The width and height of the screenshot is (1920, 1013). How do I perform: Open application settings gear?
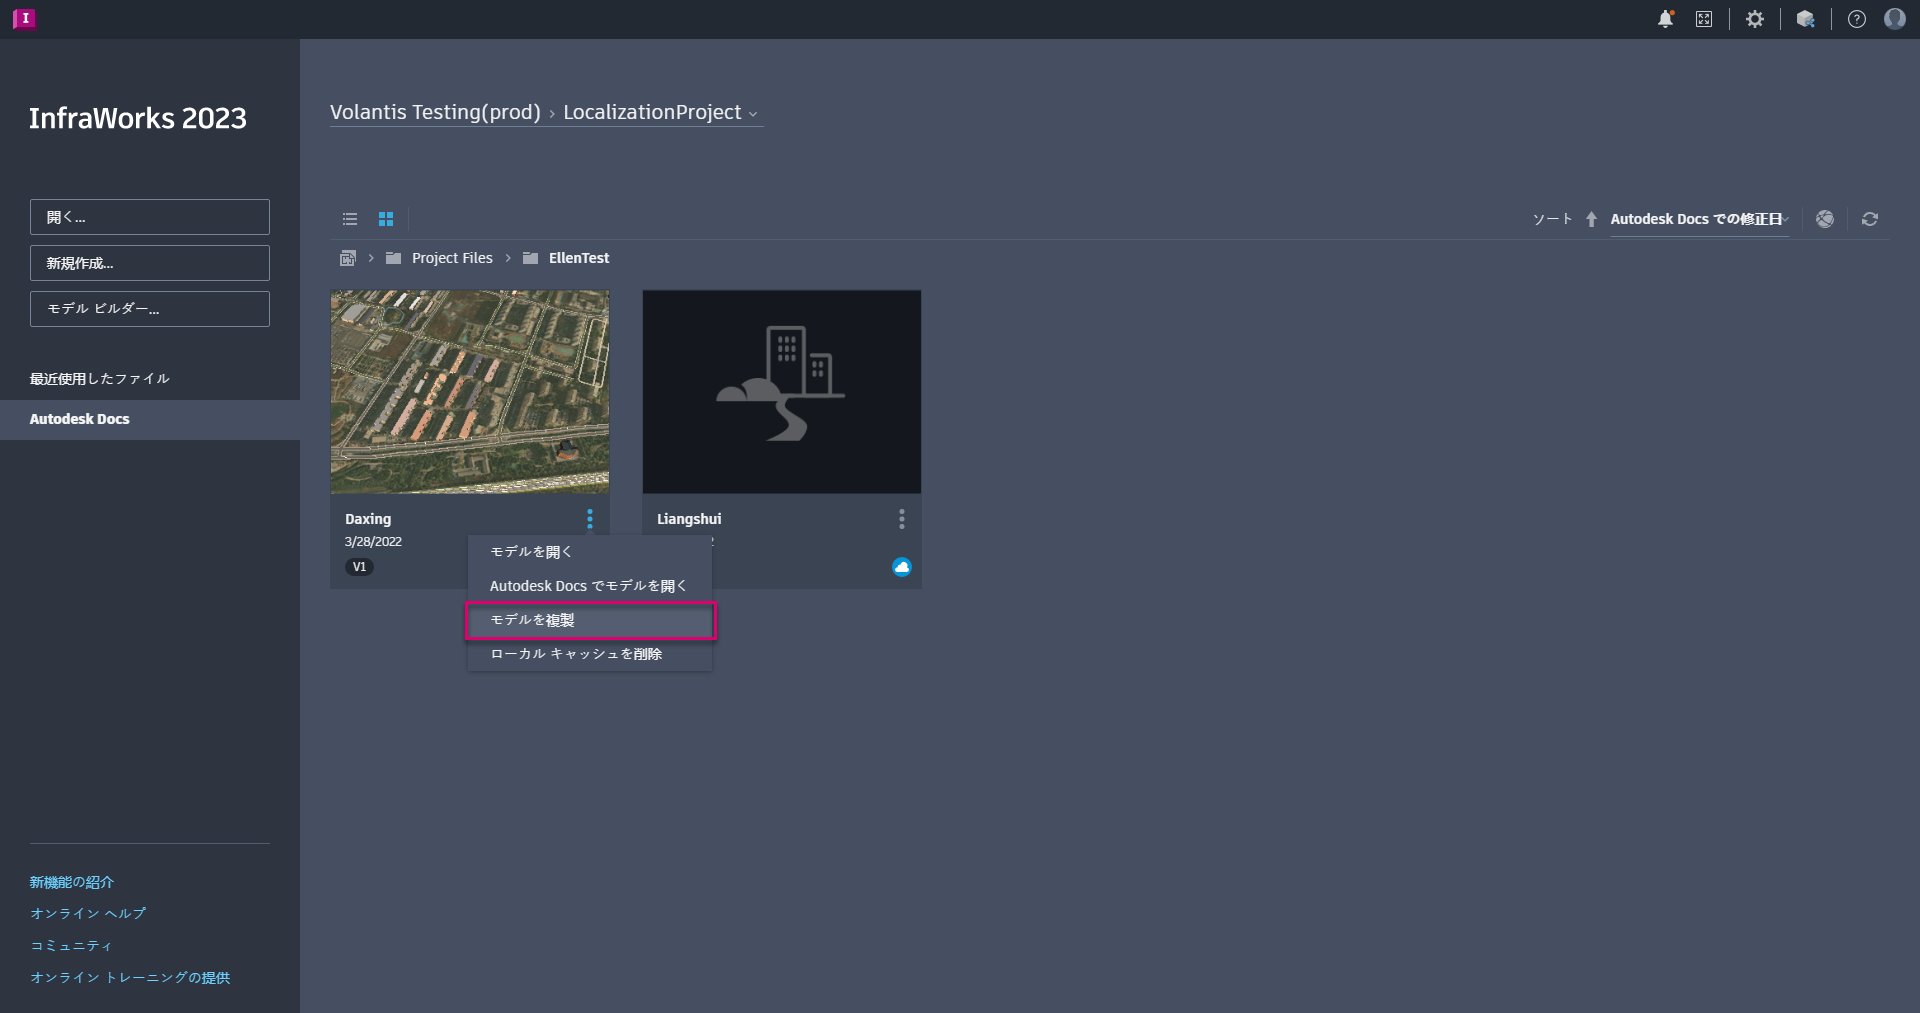point(1755,19)
